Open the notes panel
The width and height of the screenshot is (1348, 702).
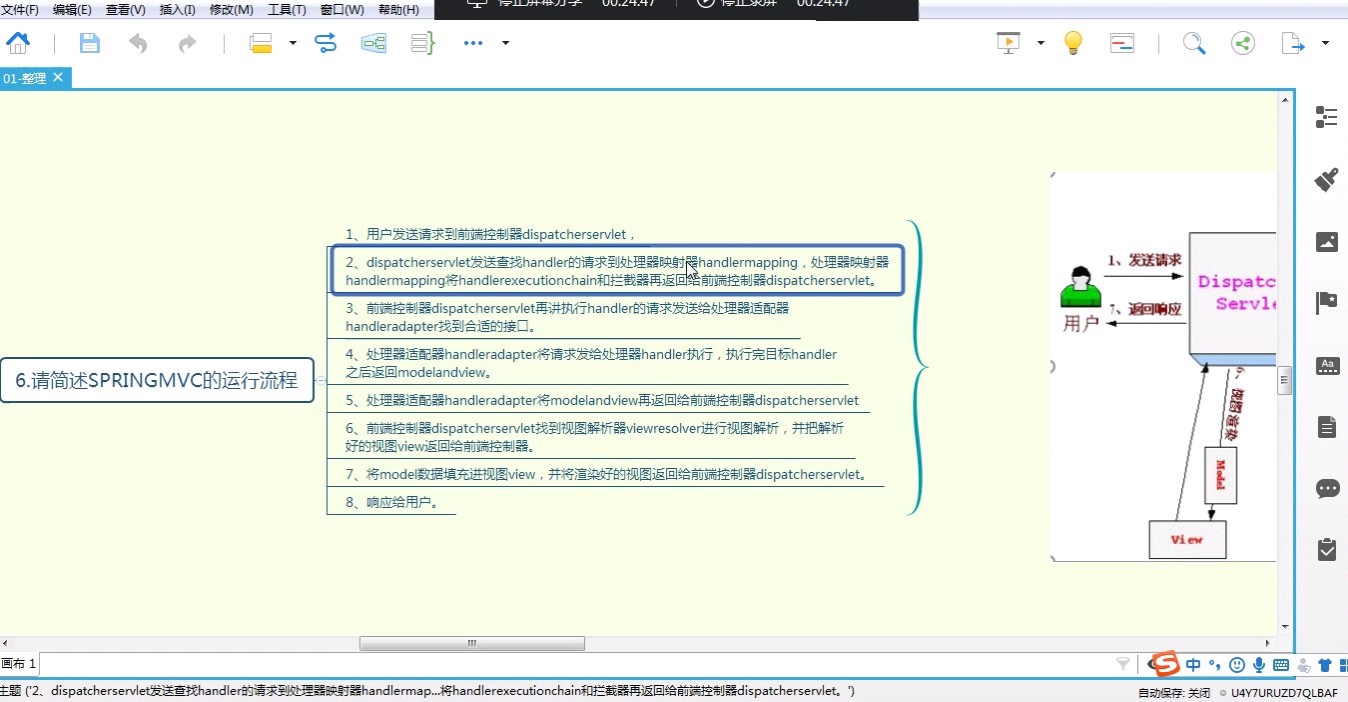click(1326, 425)
